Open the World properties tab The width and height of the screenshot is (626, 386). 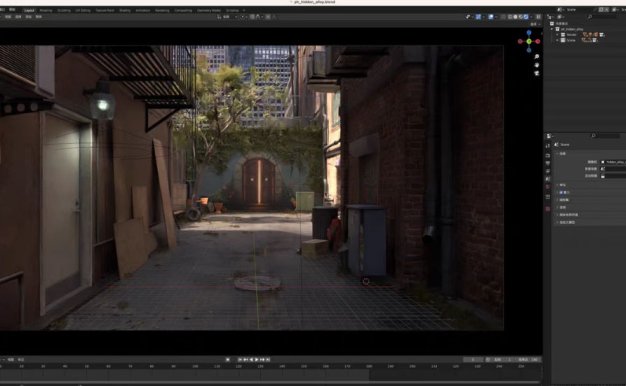(548, 186)
